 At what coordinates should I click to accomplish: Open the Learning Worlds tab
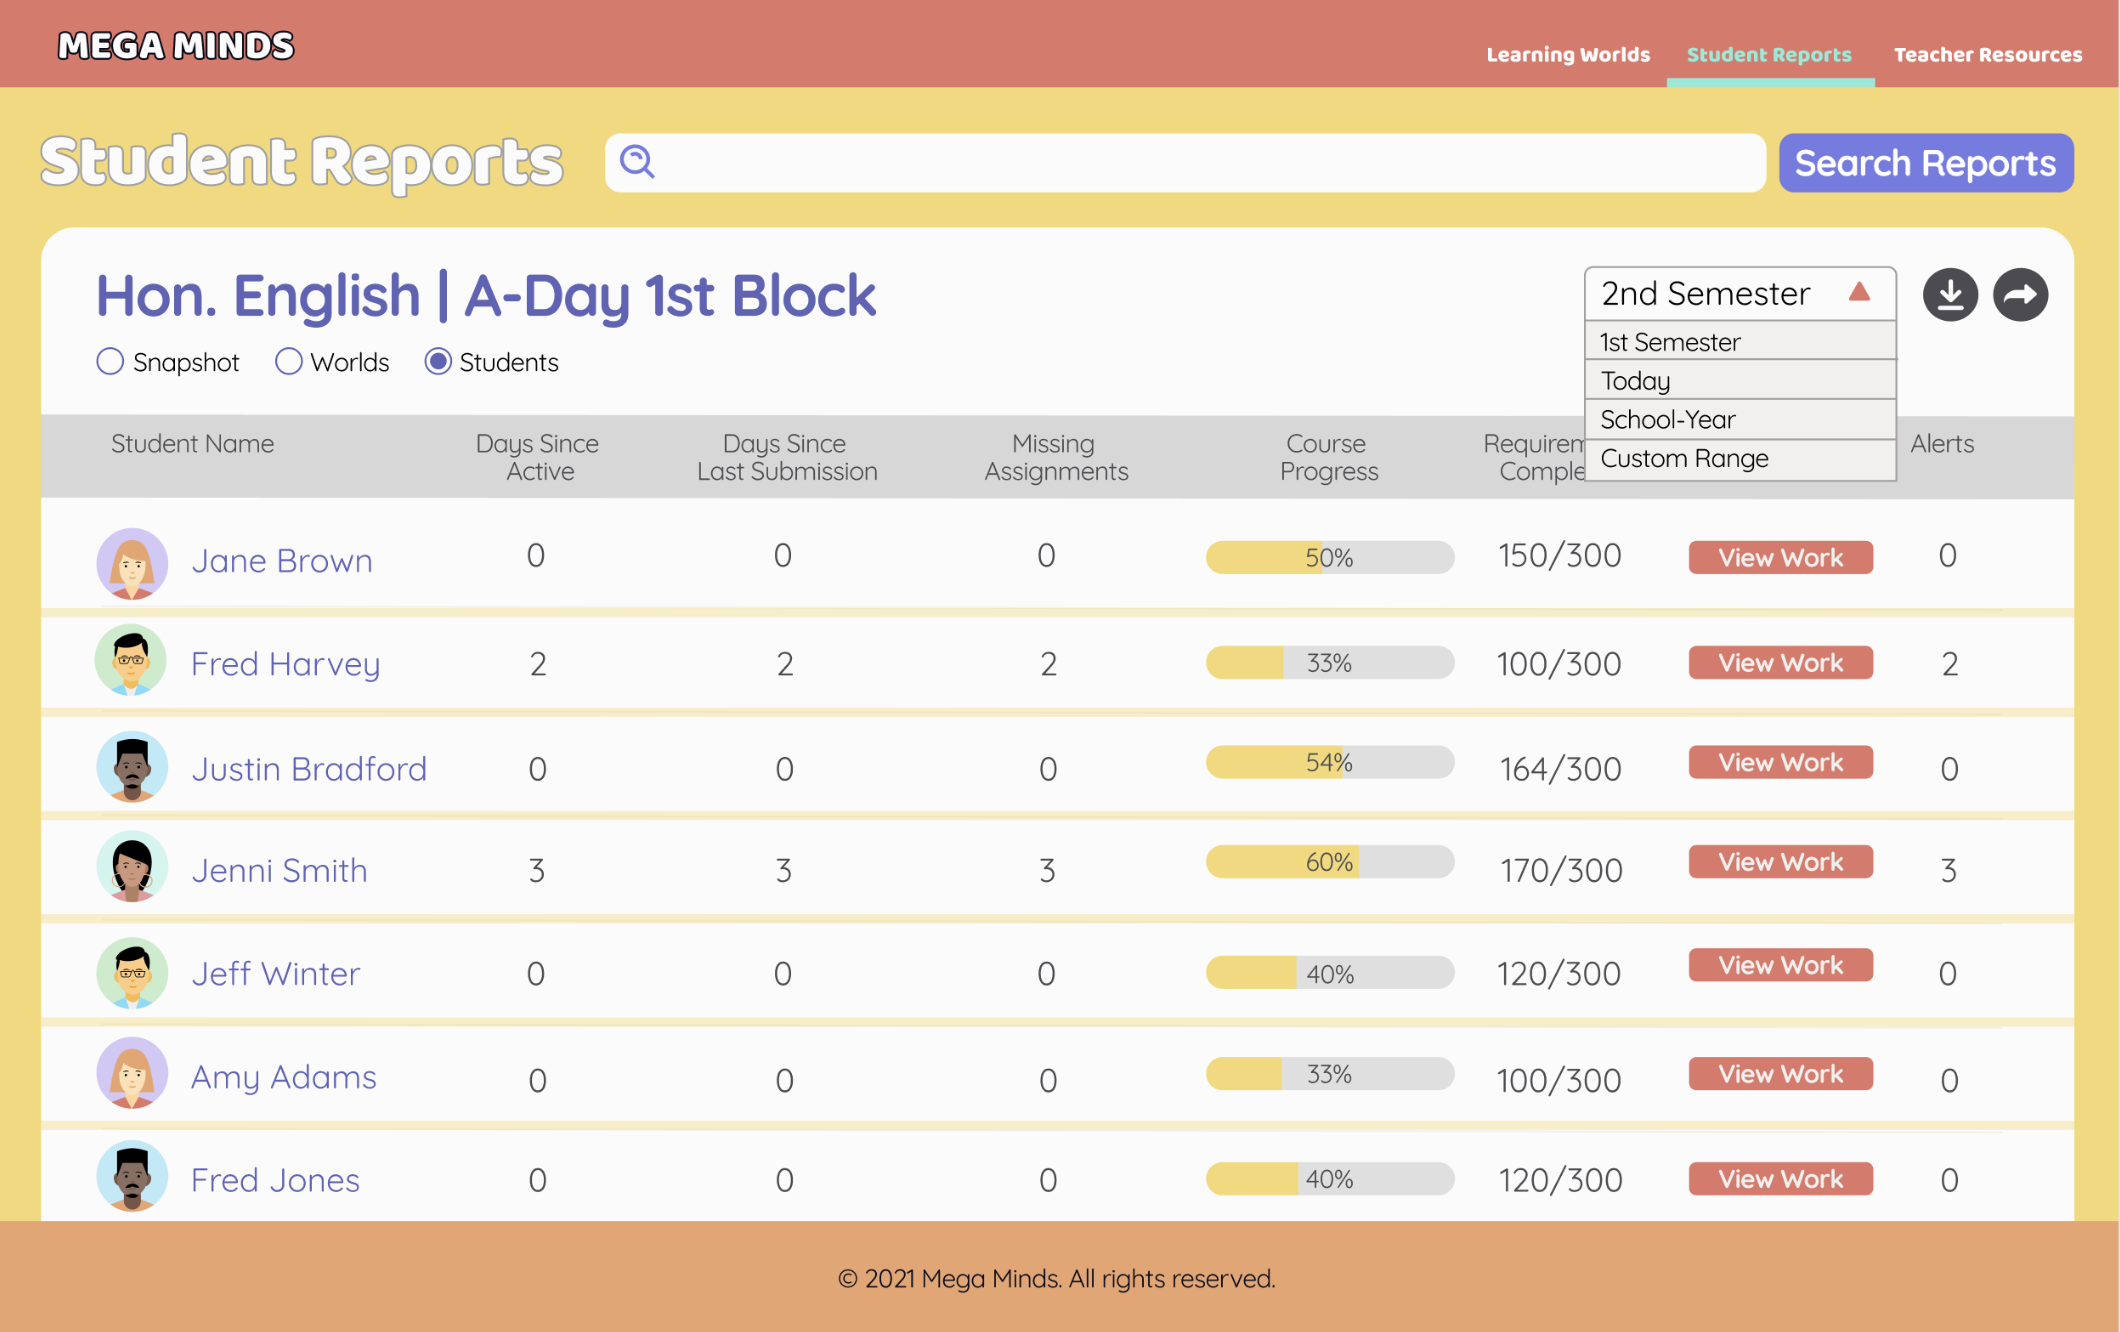tap(1568, 55)
